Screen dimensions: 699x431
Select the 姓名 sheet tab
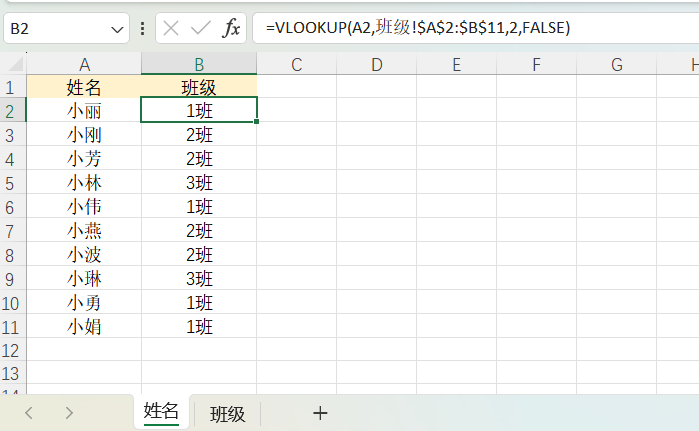tap(161, 412)
